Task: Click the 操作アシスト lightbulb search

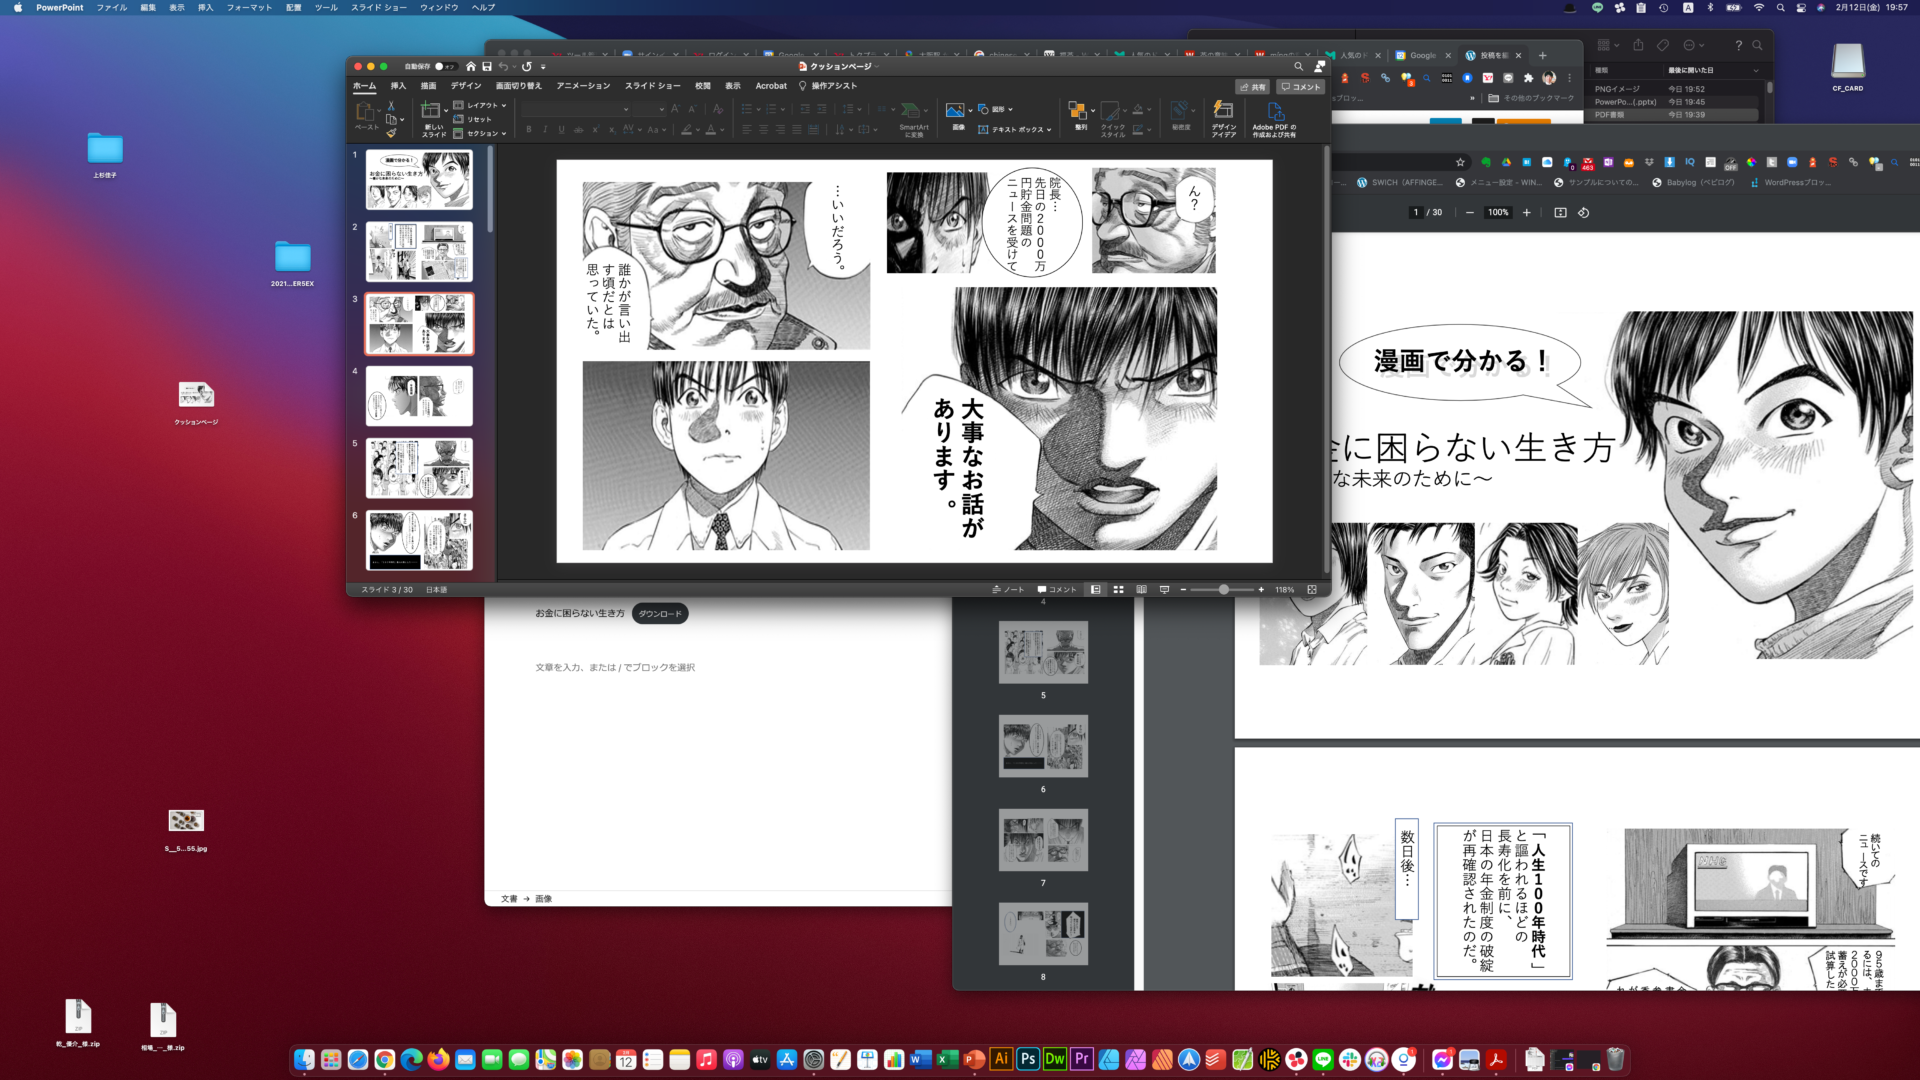Action: pyautogui.click(x=827, y=86)
